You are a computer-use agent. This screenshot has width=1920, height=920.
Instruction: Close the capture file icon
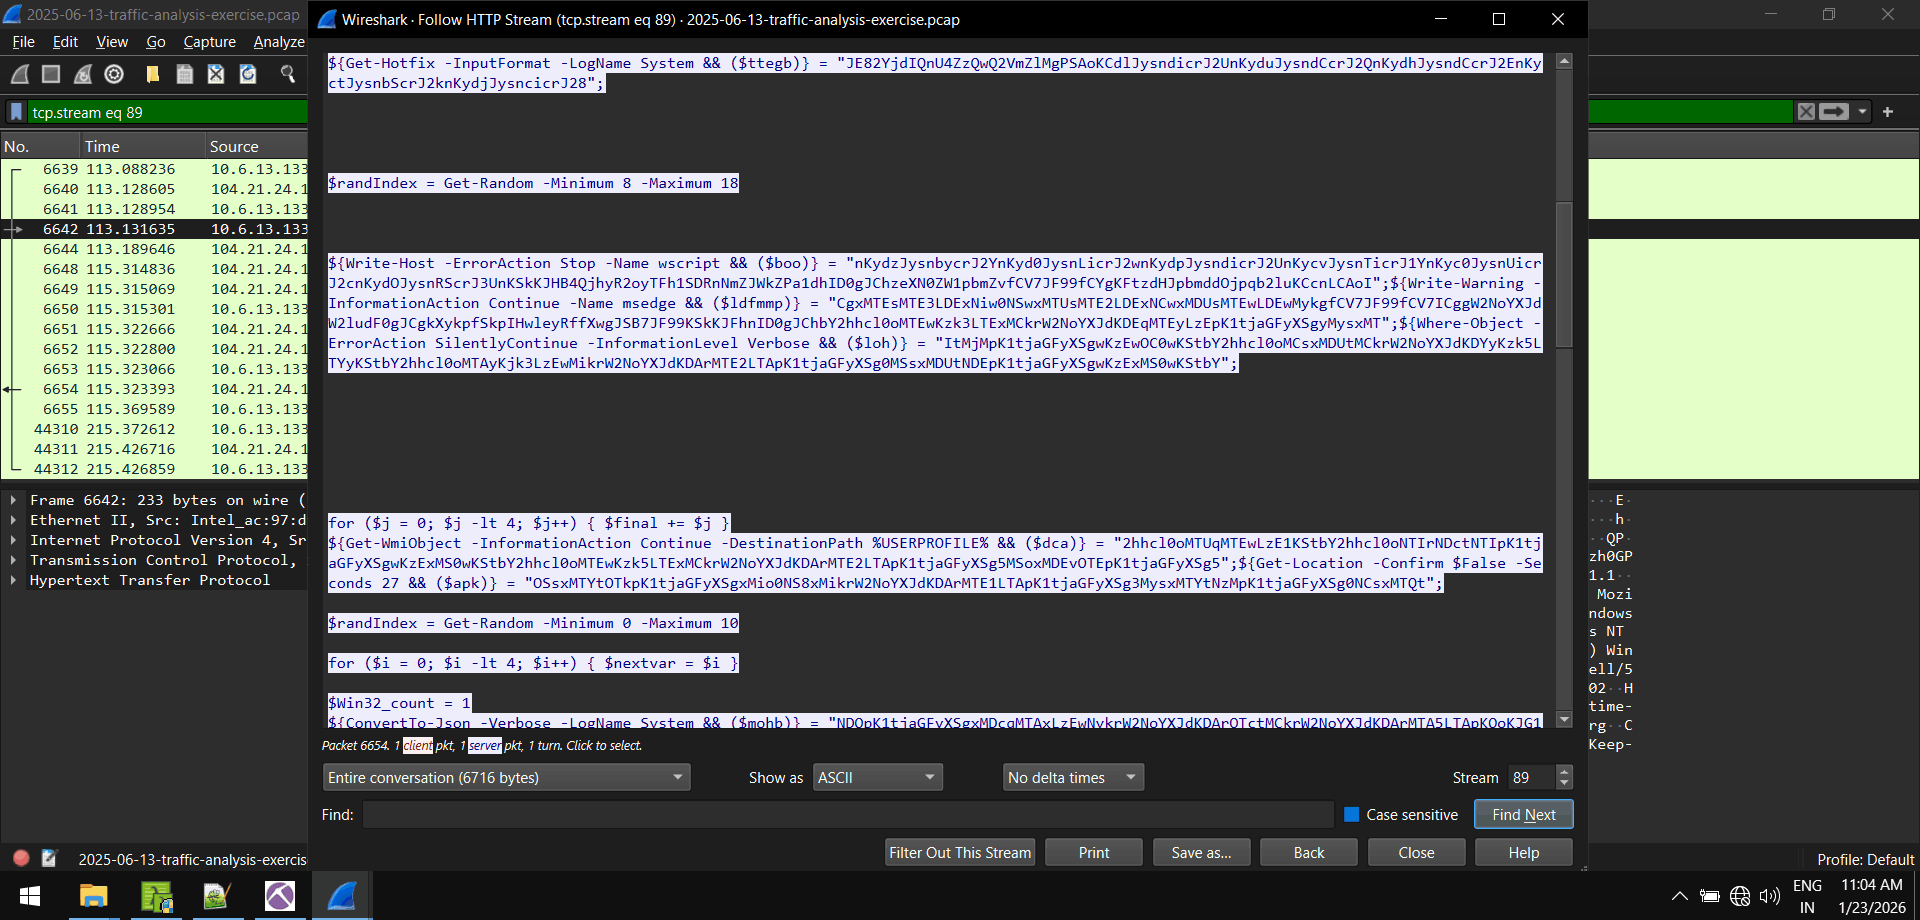tap(216, 74)
